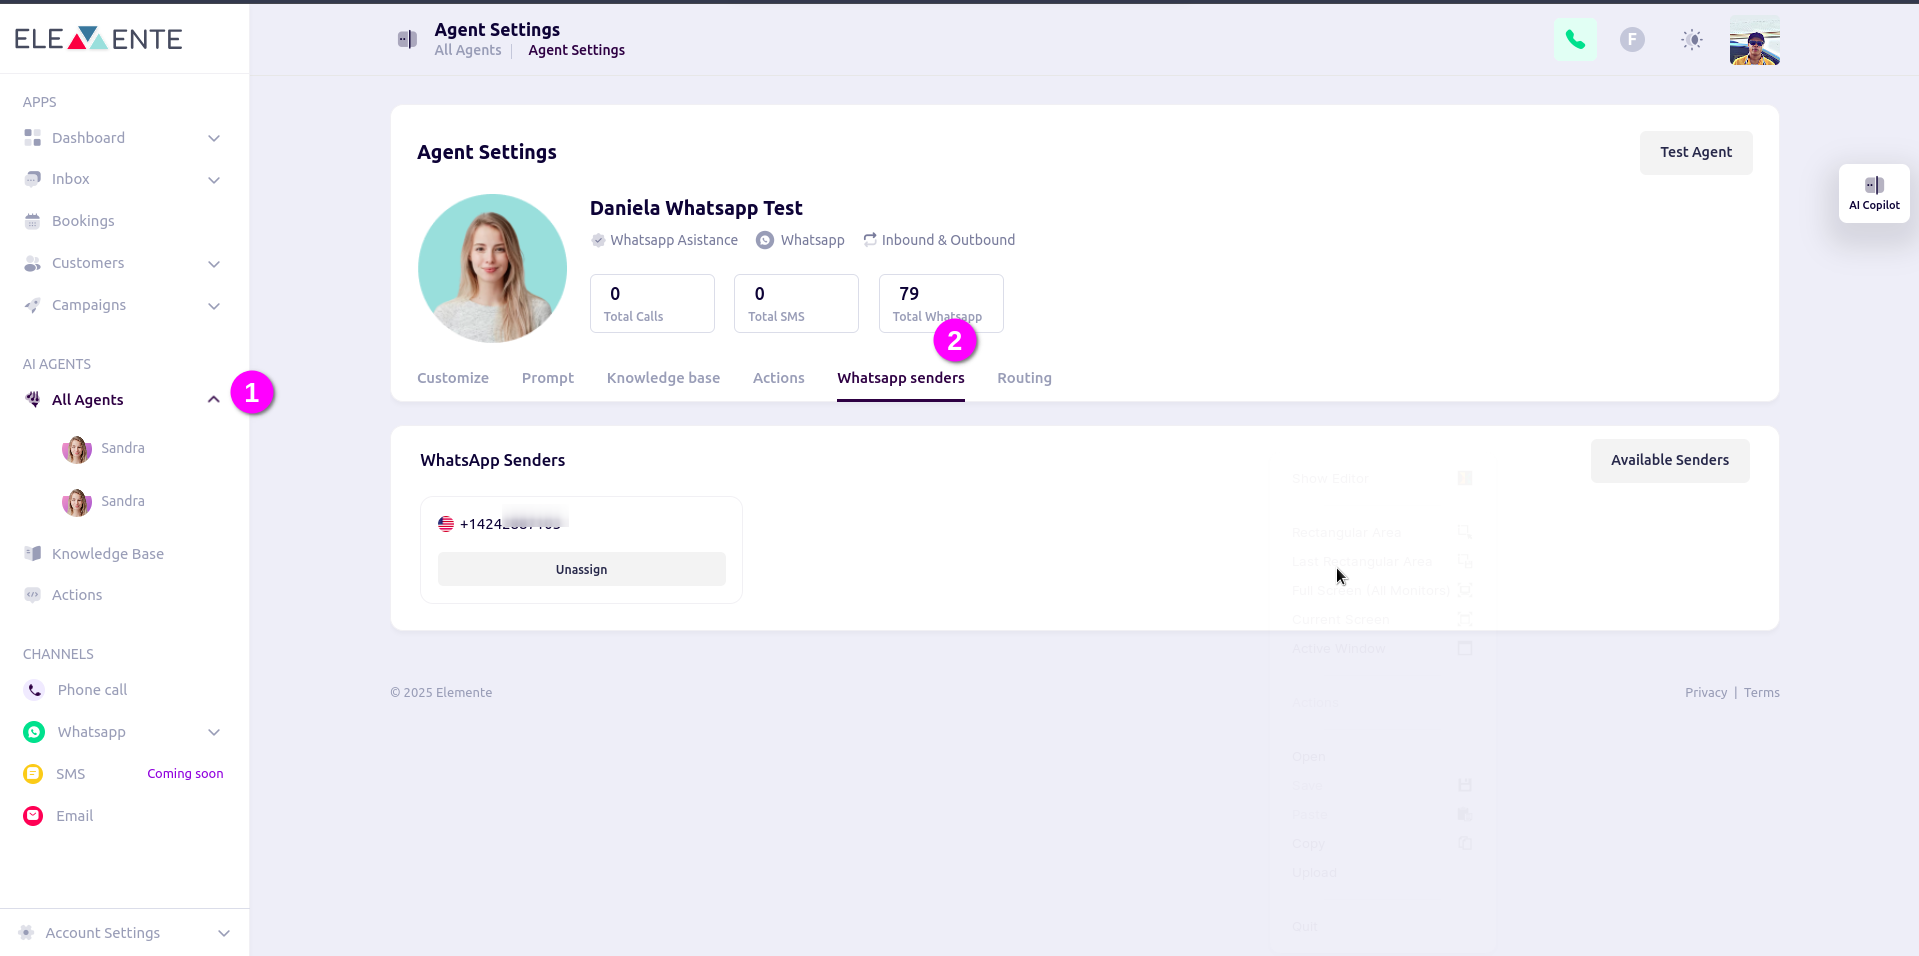This screenshot has height=956, width=1919.
Task: Expand the Inbox menu chevron
Action: (214, 180)
